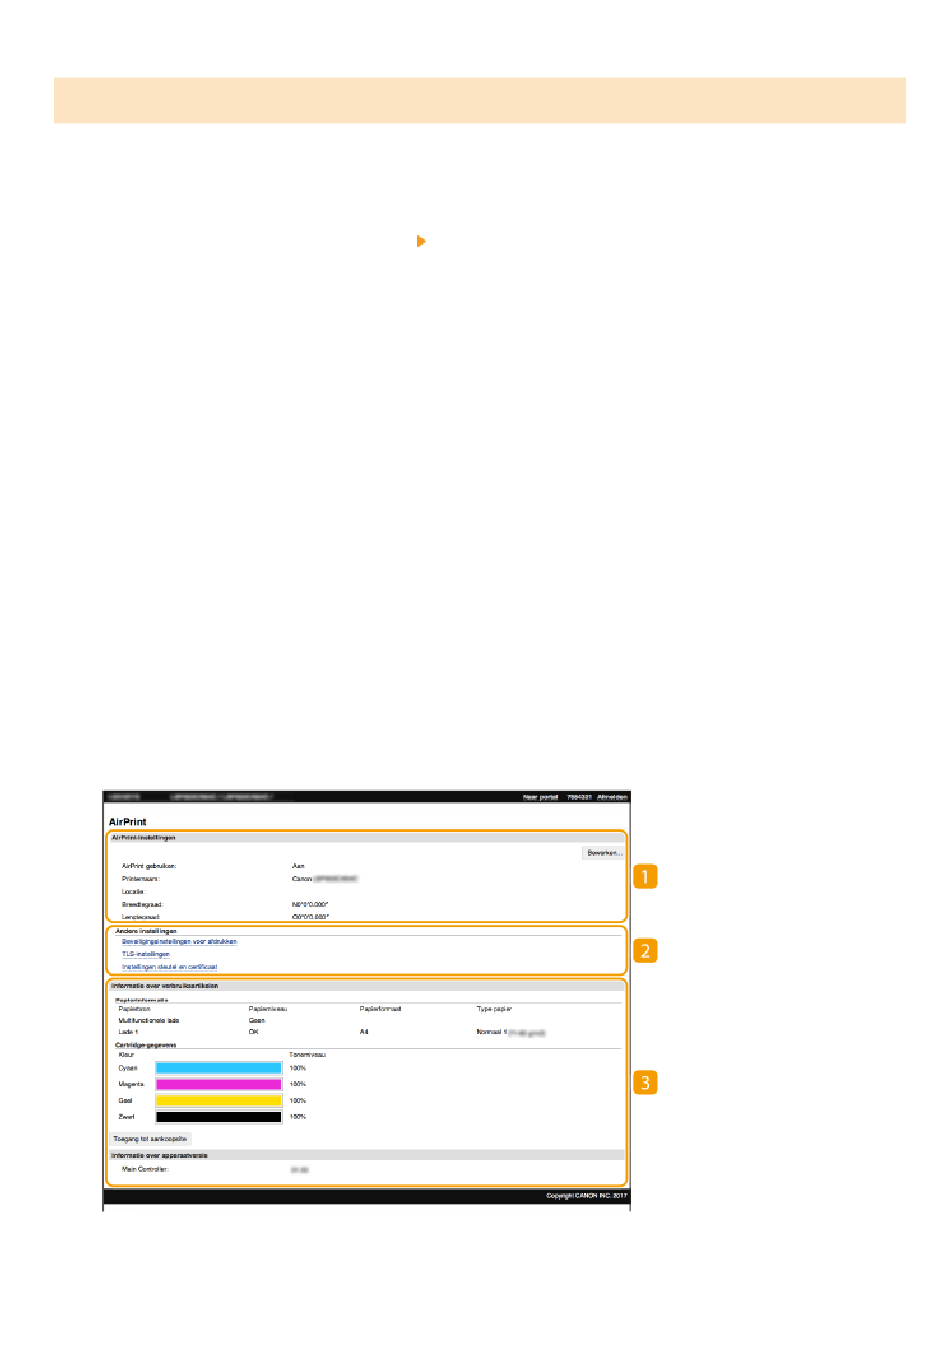Viewport: 950px width, 1369px height.
Task: Click the Multifunctionele lade row
Action: pyautogui.click(x=149, y=1021)
